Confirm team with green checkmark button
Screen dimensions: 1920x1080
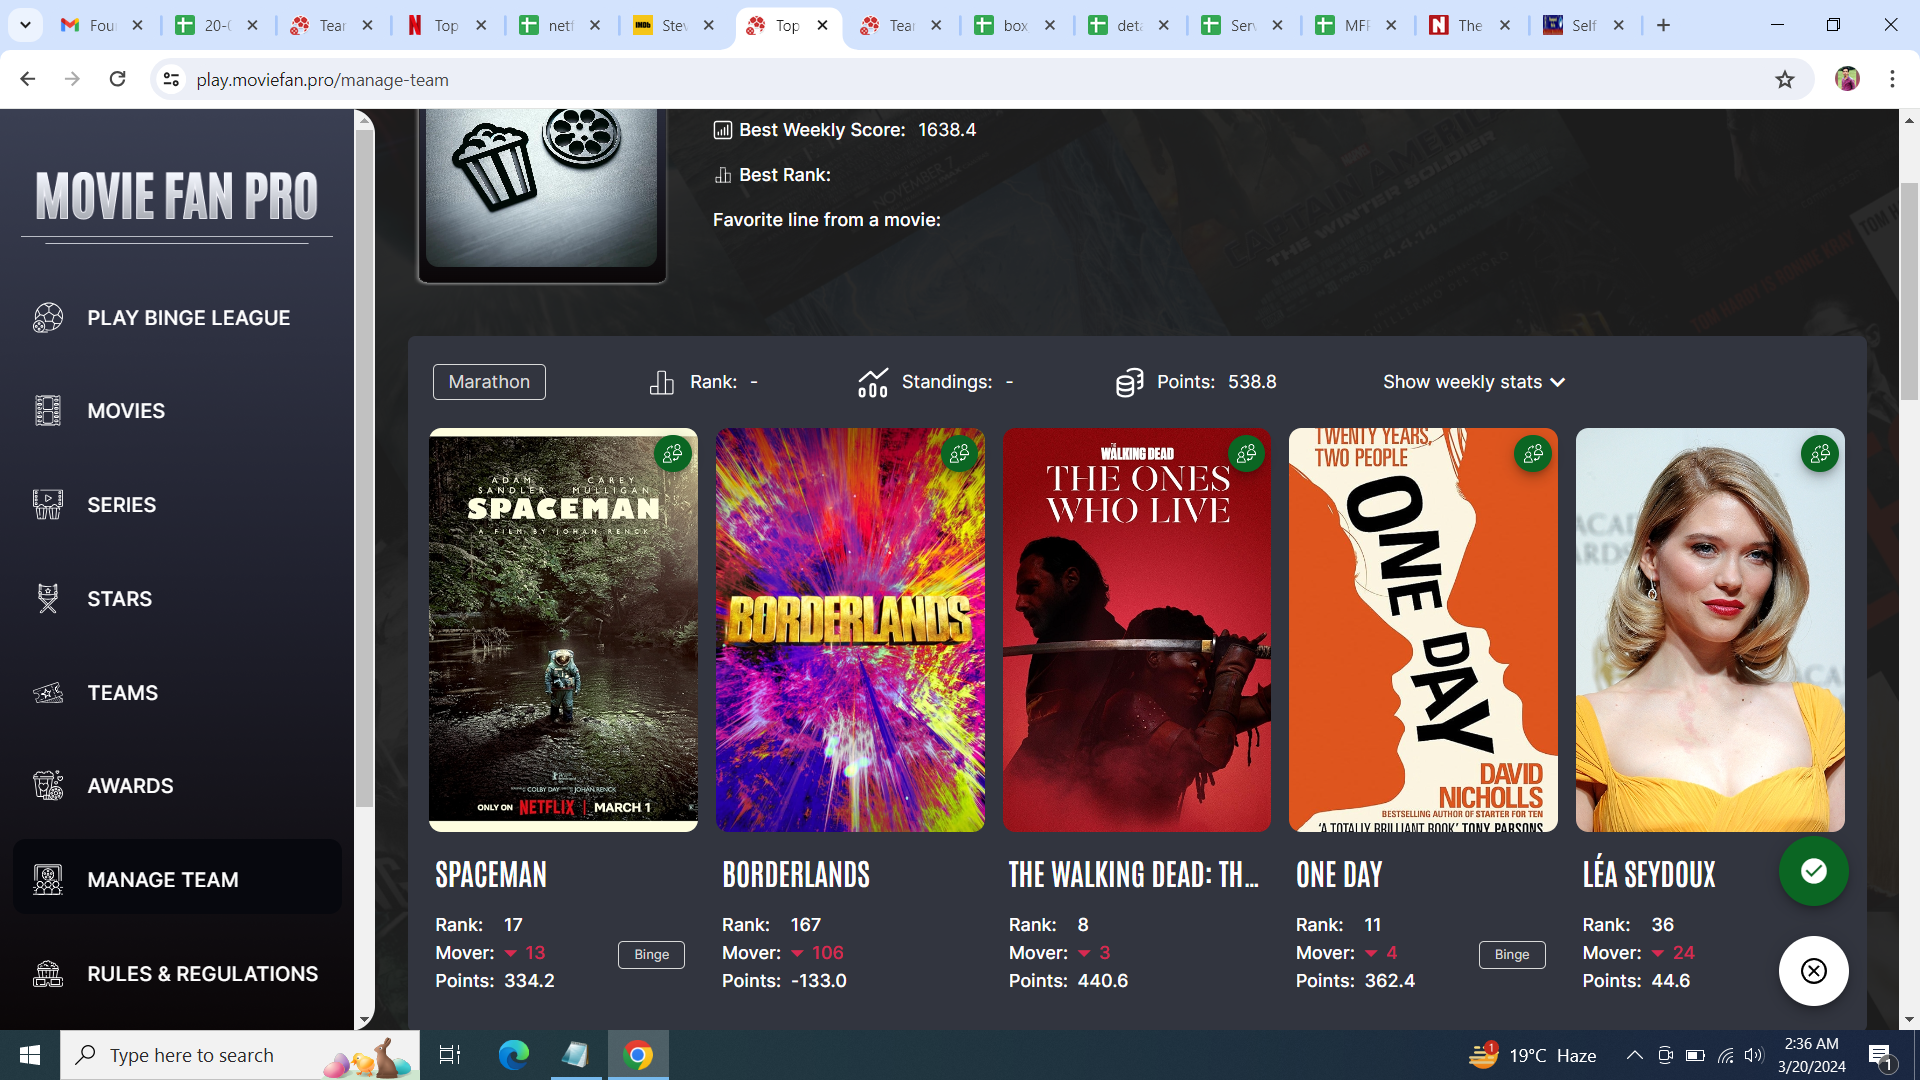click(x=1814, y=871)
